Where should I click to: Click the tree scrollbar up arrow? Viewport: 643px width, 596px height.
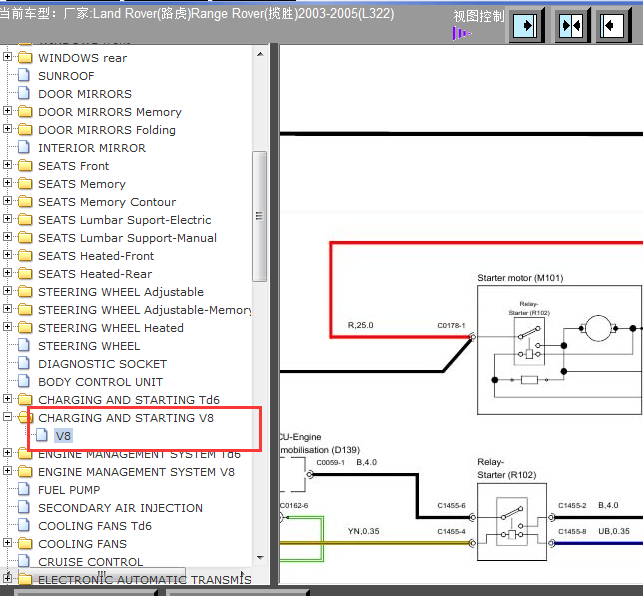pos(260,54)
